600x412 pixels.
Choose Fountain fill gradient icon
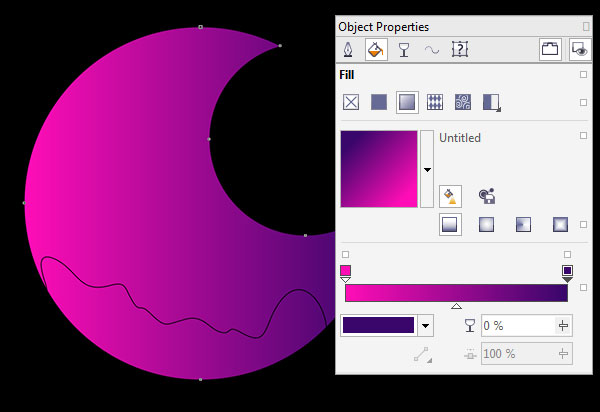coord(407,102)
